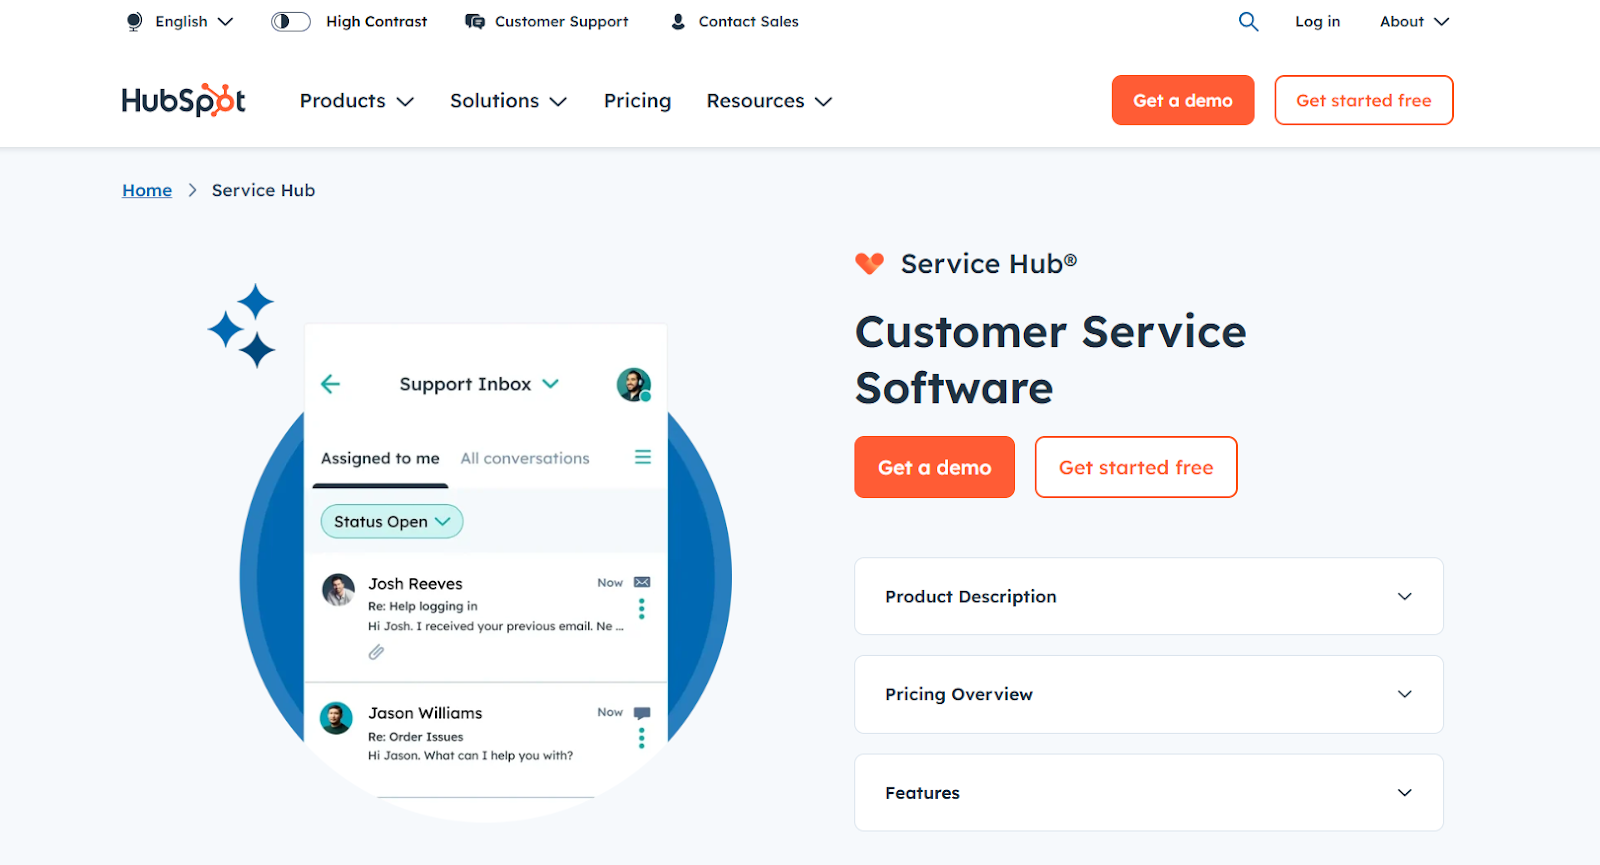Screen dimensions: 1600x865
Task: Open the Status Open filter dropdown
Action: pos(392,521)
